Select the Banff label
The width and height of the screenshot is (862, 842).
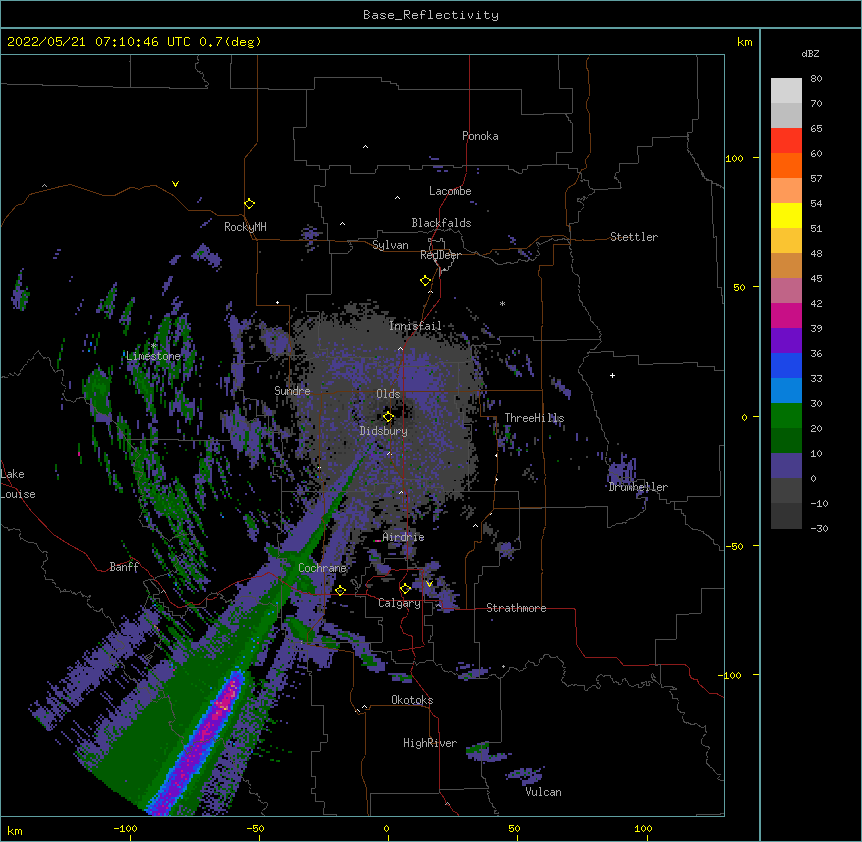[124, 567]
